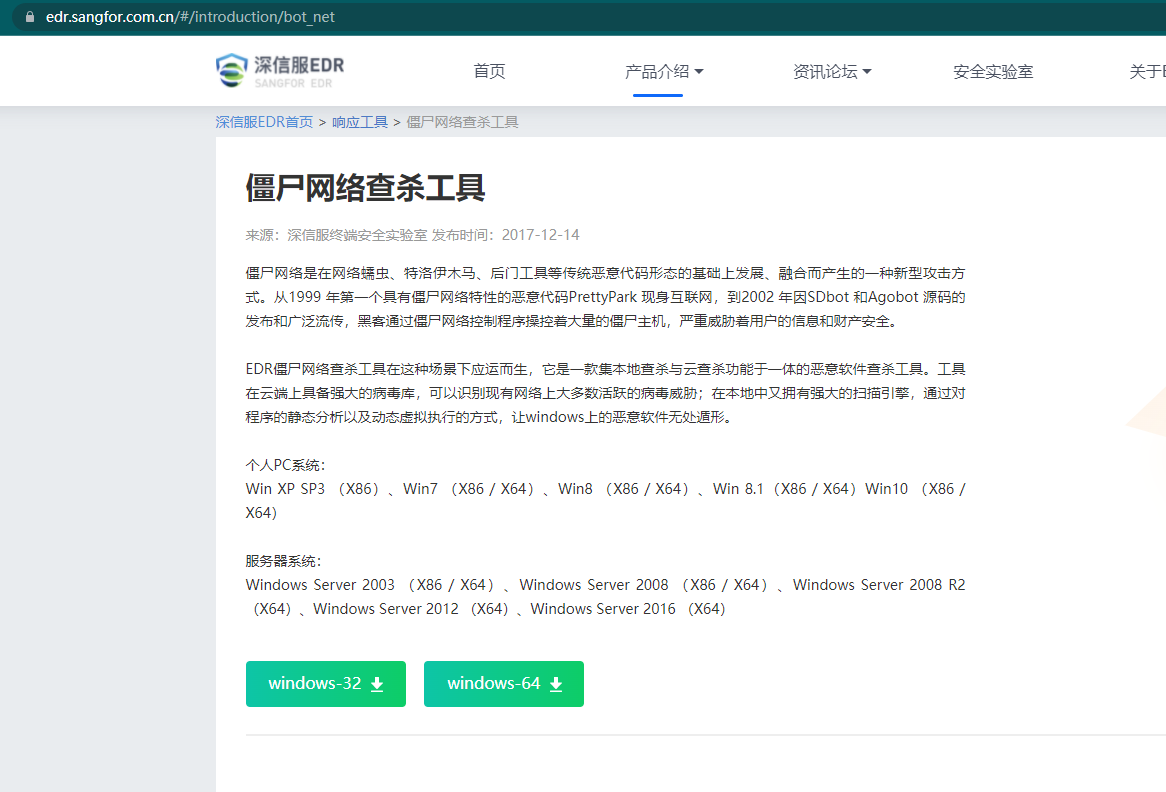Screen dimensions: 1166x792
Task: Follow the 深信服EDR首页 breadcrumb link
Action: point(264,122)
